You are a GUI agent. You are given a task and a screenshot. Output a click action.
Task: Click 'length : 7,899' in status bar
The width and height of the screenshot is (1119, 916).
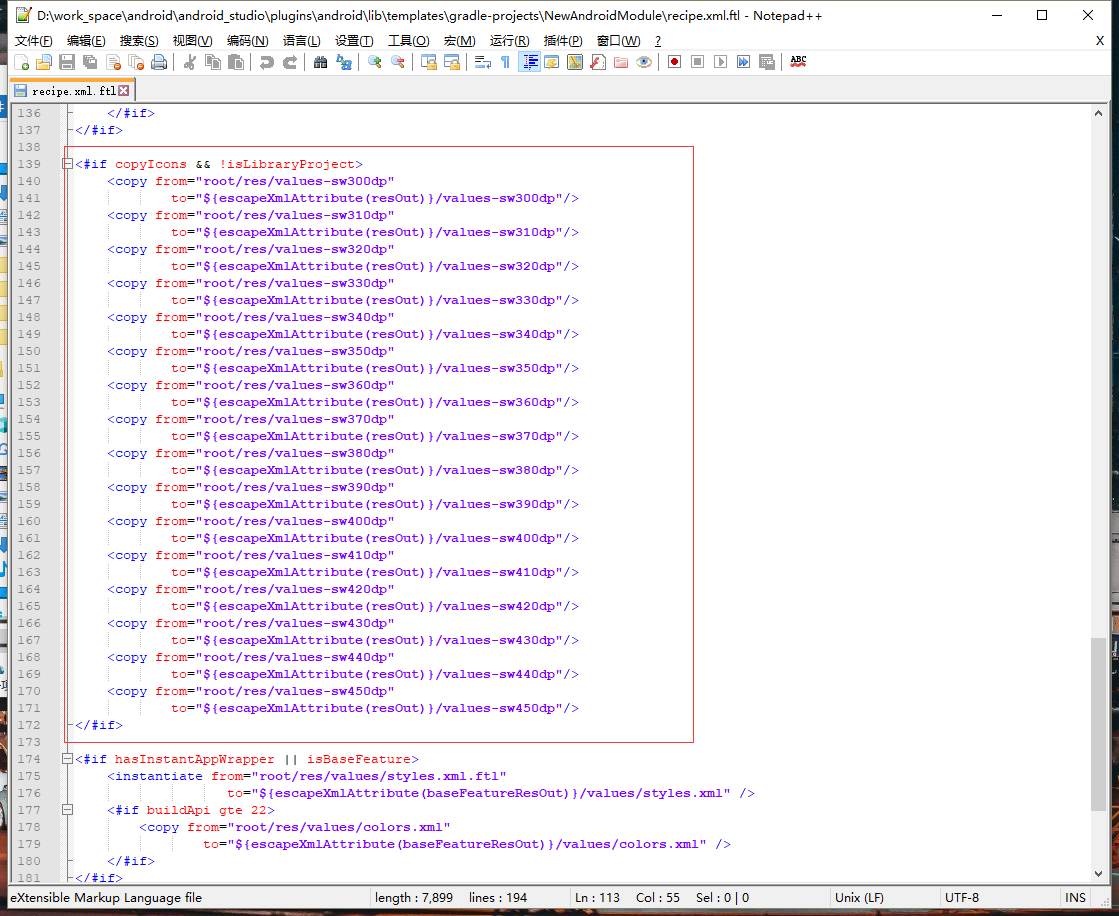click(414, 898)
